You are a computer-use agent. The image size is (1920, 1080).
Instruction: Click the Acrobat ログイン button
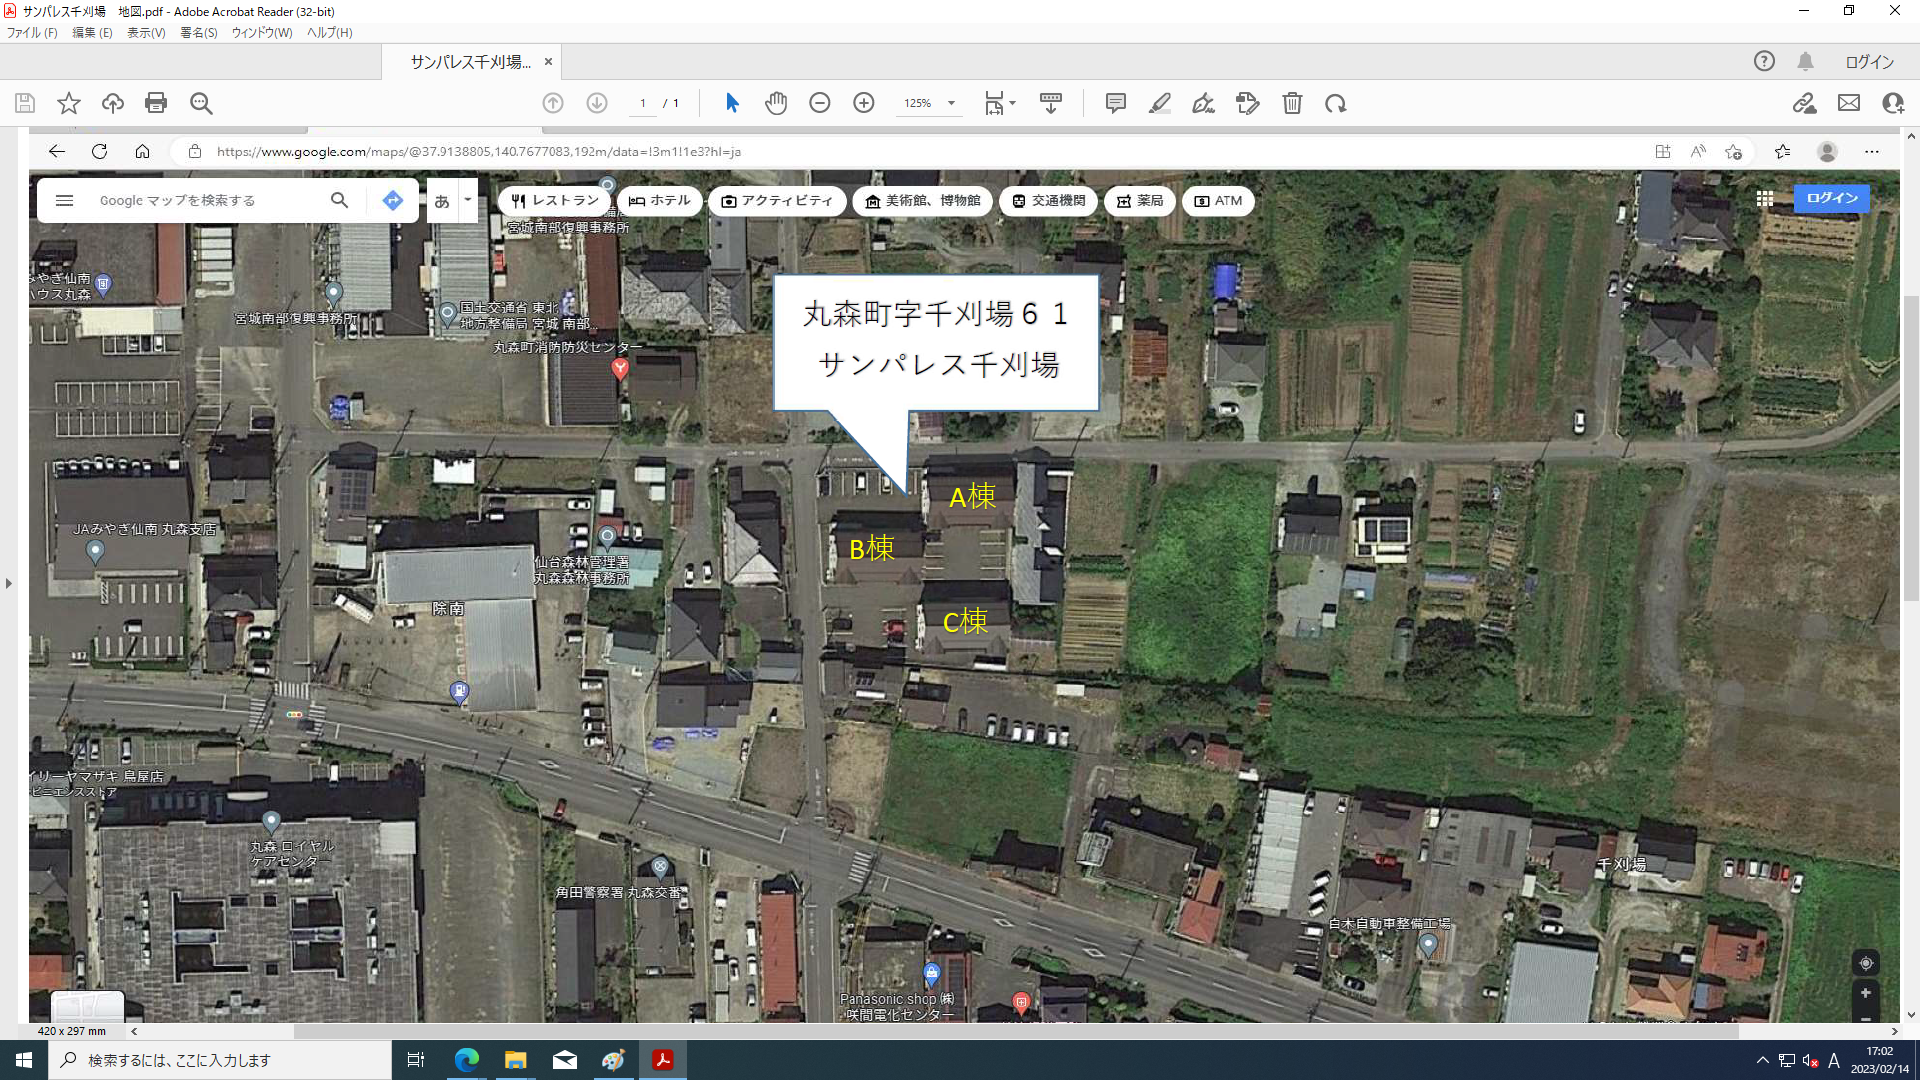(1869, 62)
